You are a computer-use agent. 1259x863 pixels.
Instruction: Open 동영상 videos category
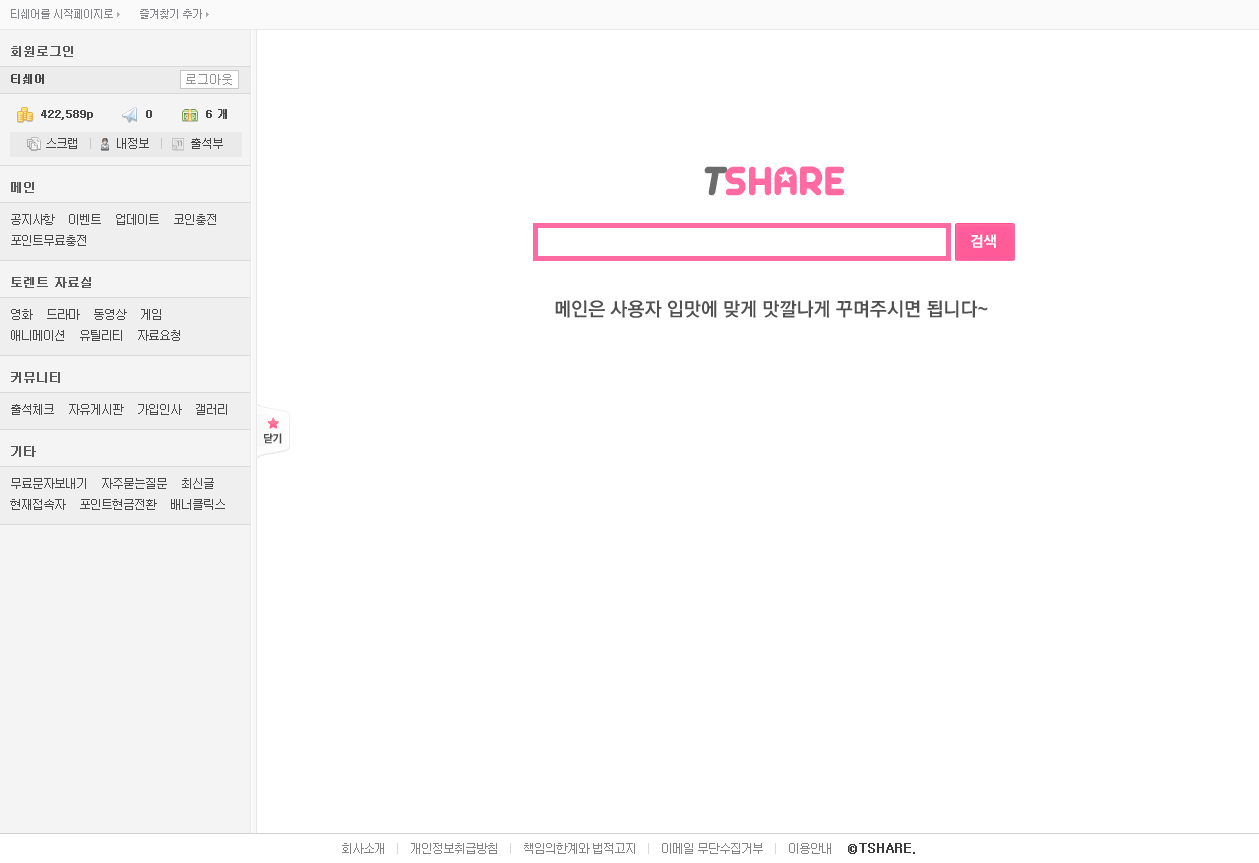[110, 315]
